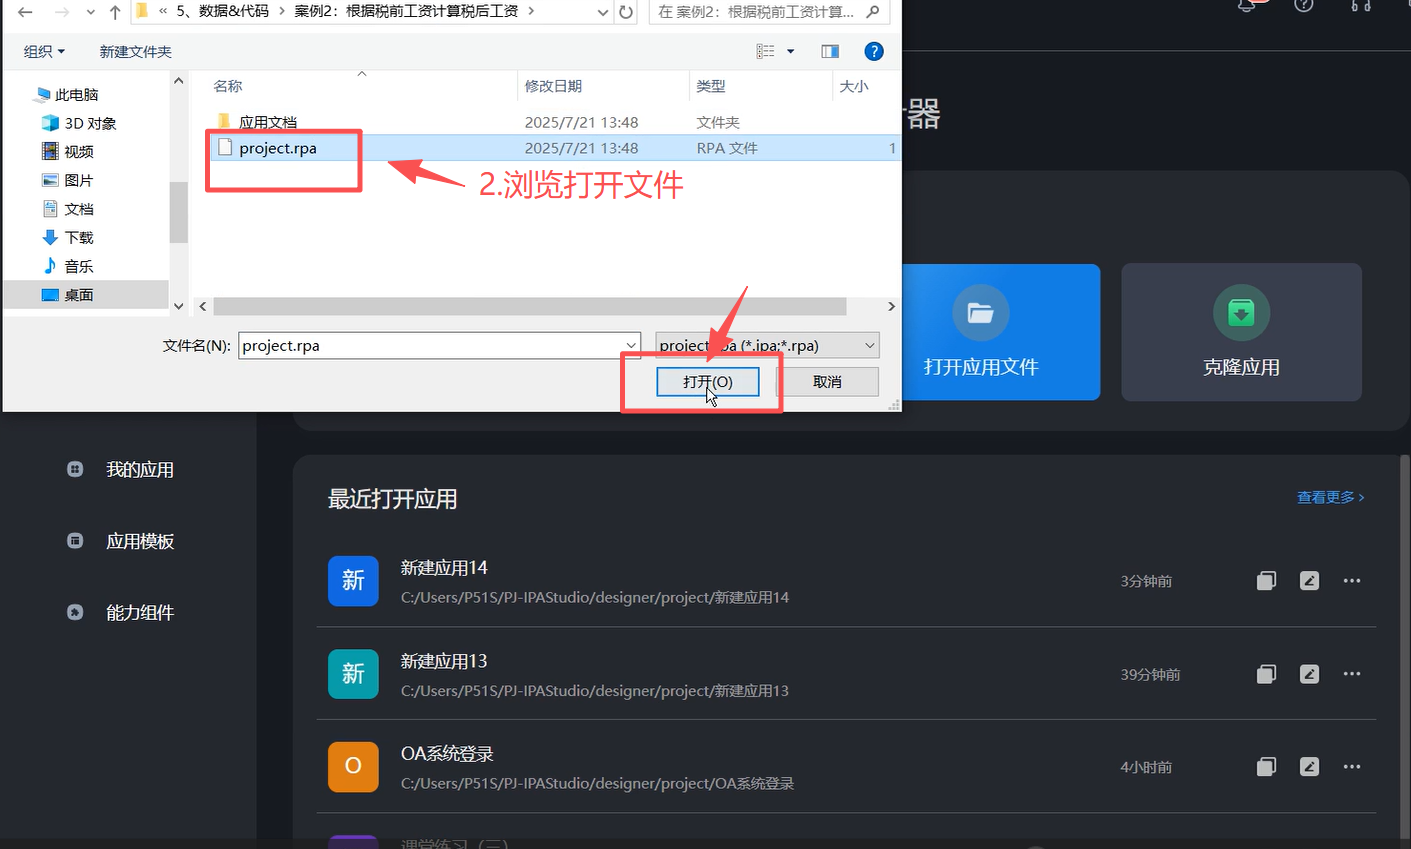
Task: Click 新建文件夹 button
Action: coord(136,51)
